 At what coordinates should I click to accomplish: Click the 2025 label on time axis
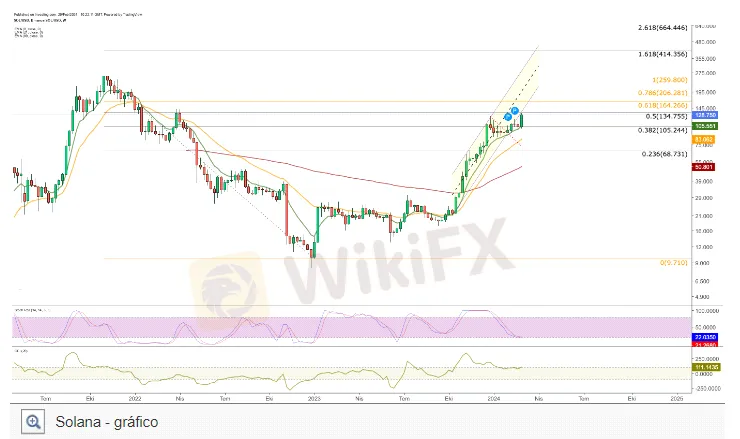click(x=676, y=398)
